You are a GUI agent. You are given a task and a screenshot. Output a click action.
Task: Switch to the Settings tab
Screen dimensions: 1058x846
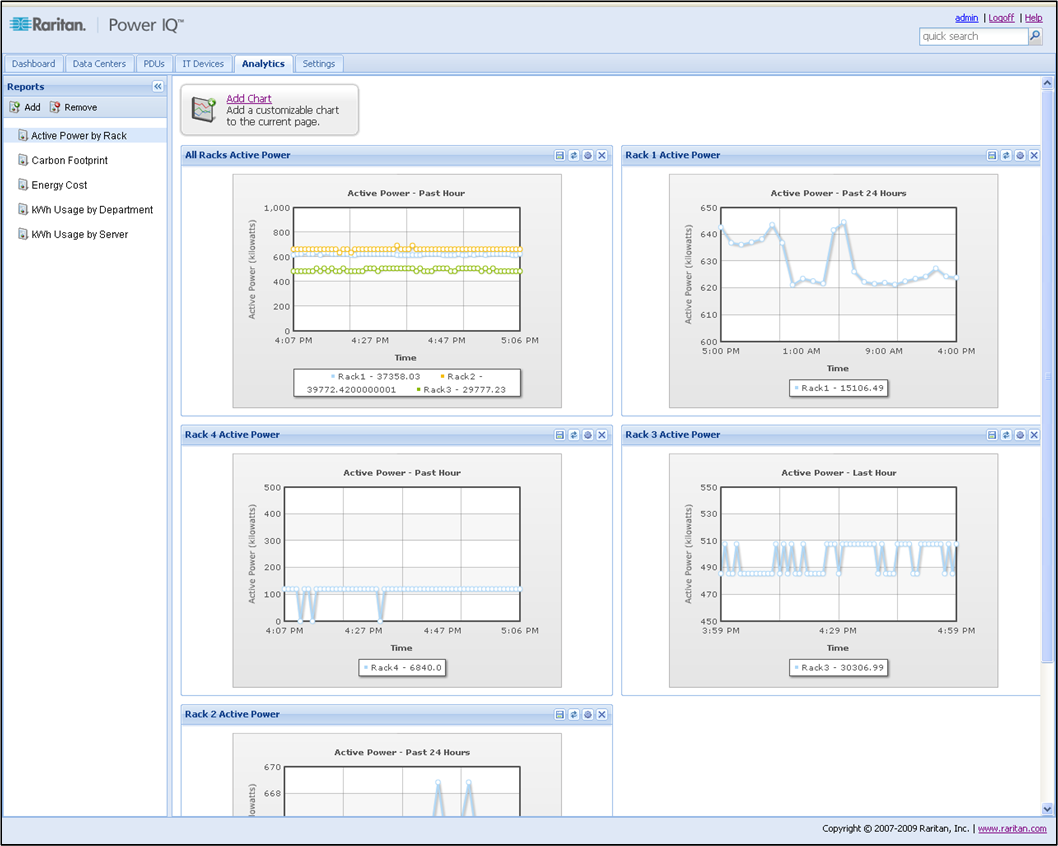click(318, 63)
